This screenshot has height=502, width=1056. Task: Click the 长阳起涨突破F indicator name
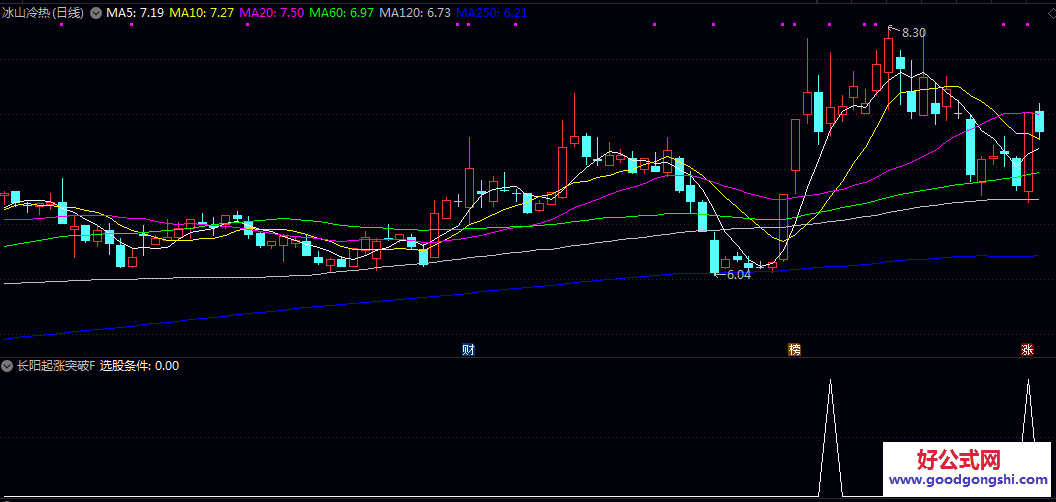click(56, 367)
